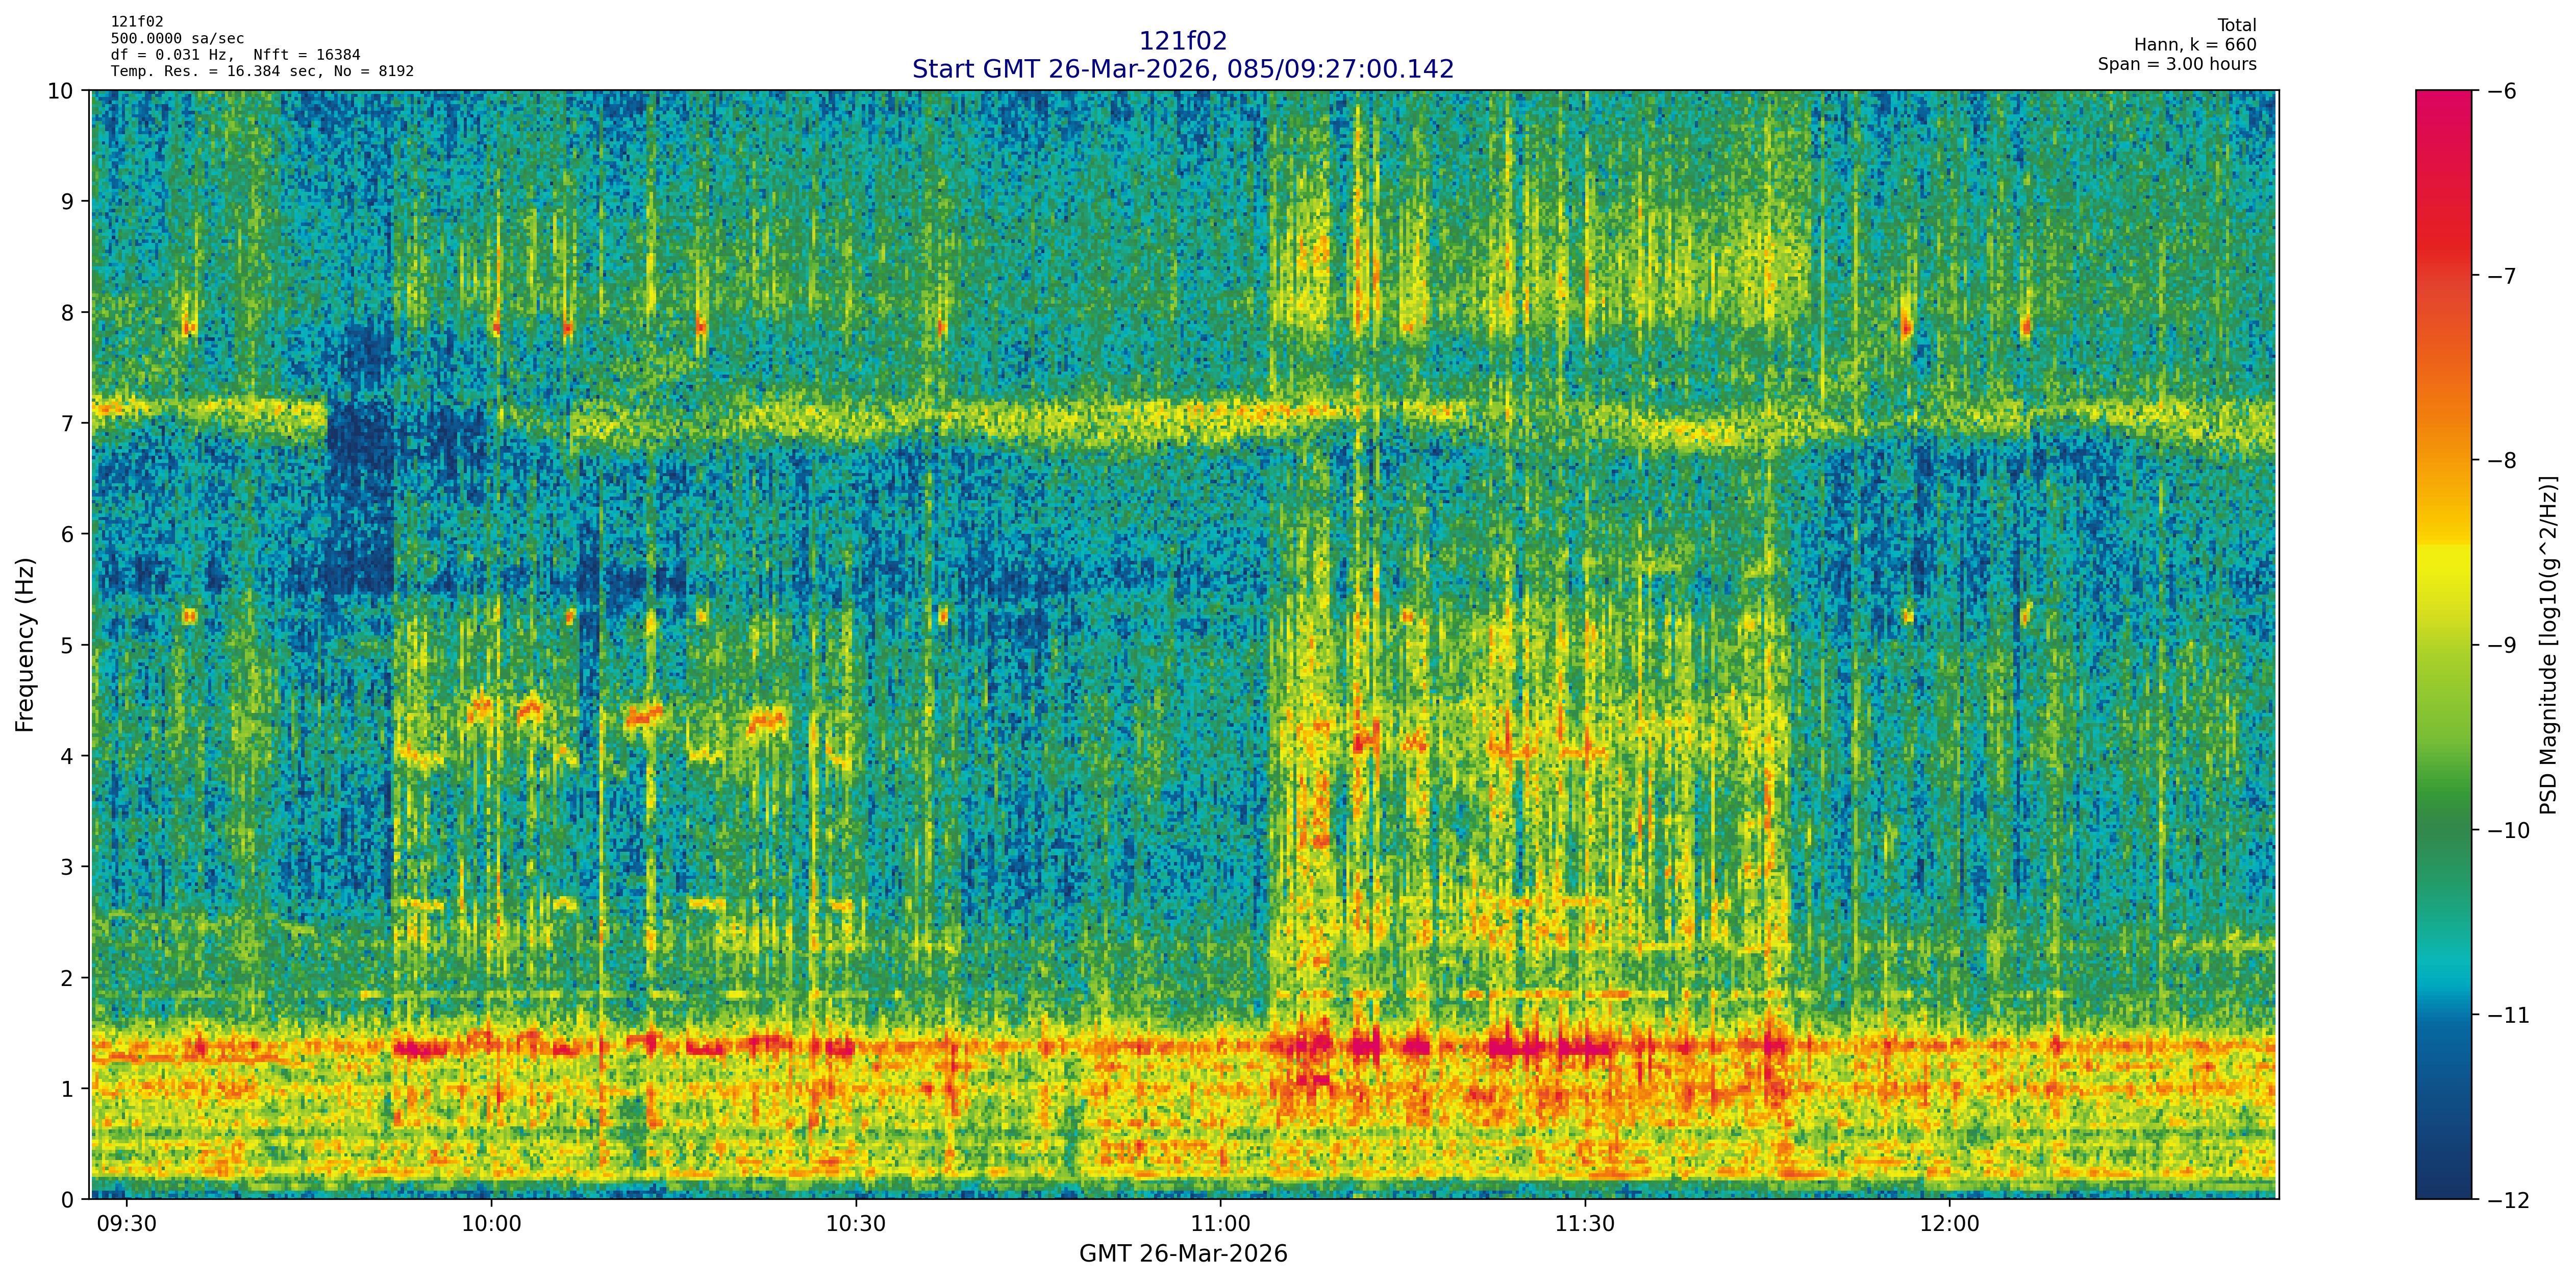The image size is (2576, 1282).
Task: Click the 'Frequency (Hz)' y-axis label
Action: tap(25, 645)
